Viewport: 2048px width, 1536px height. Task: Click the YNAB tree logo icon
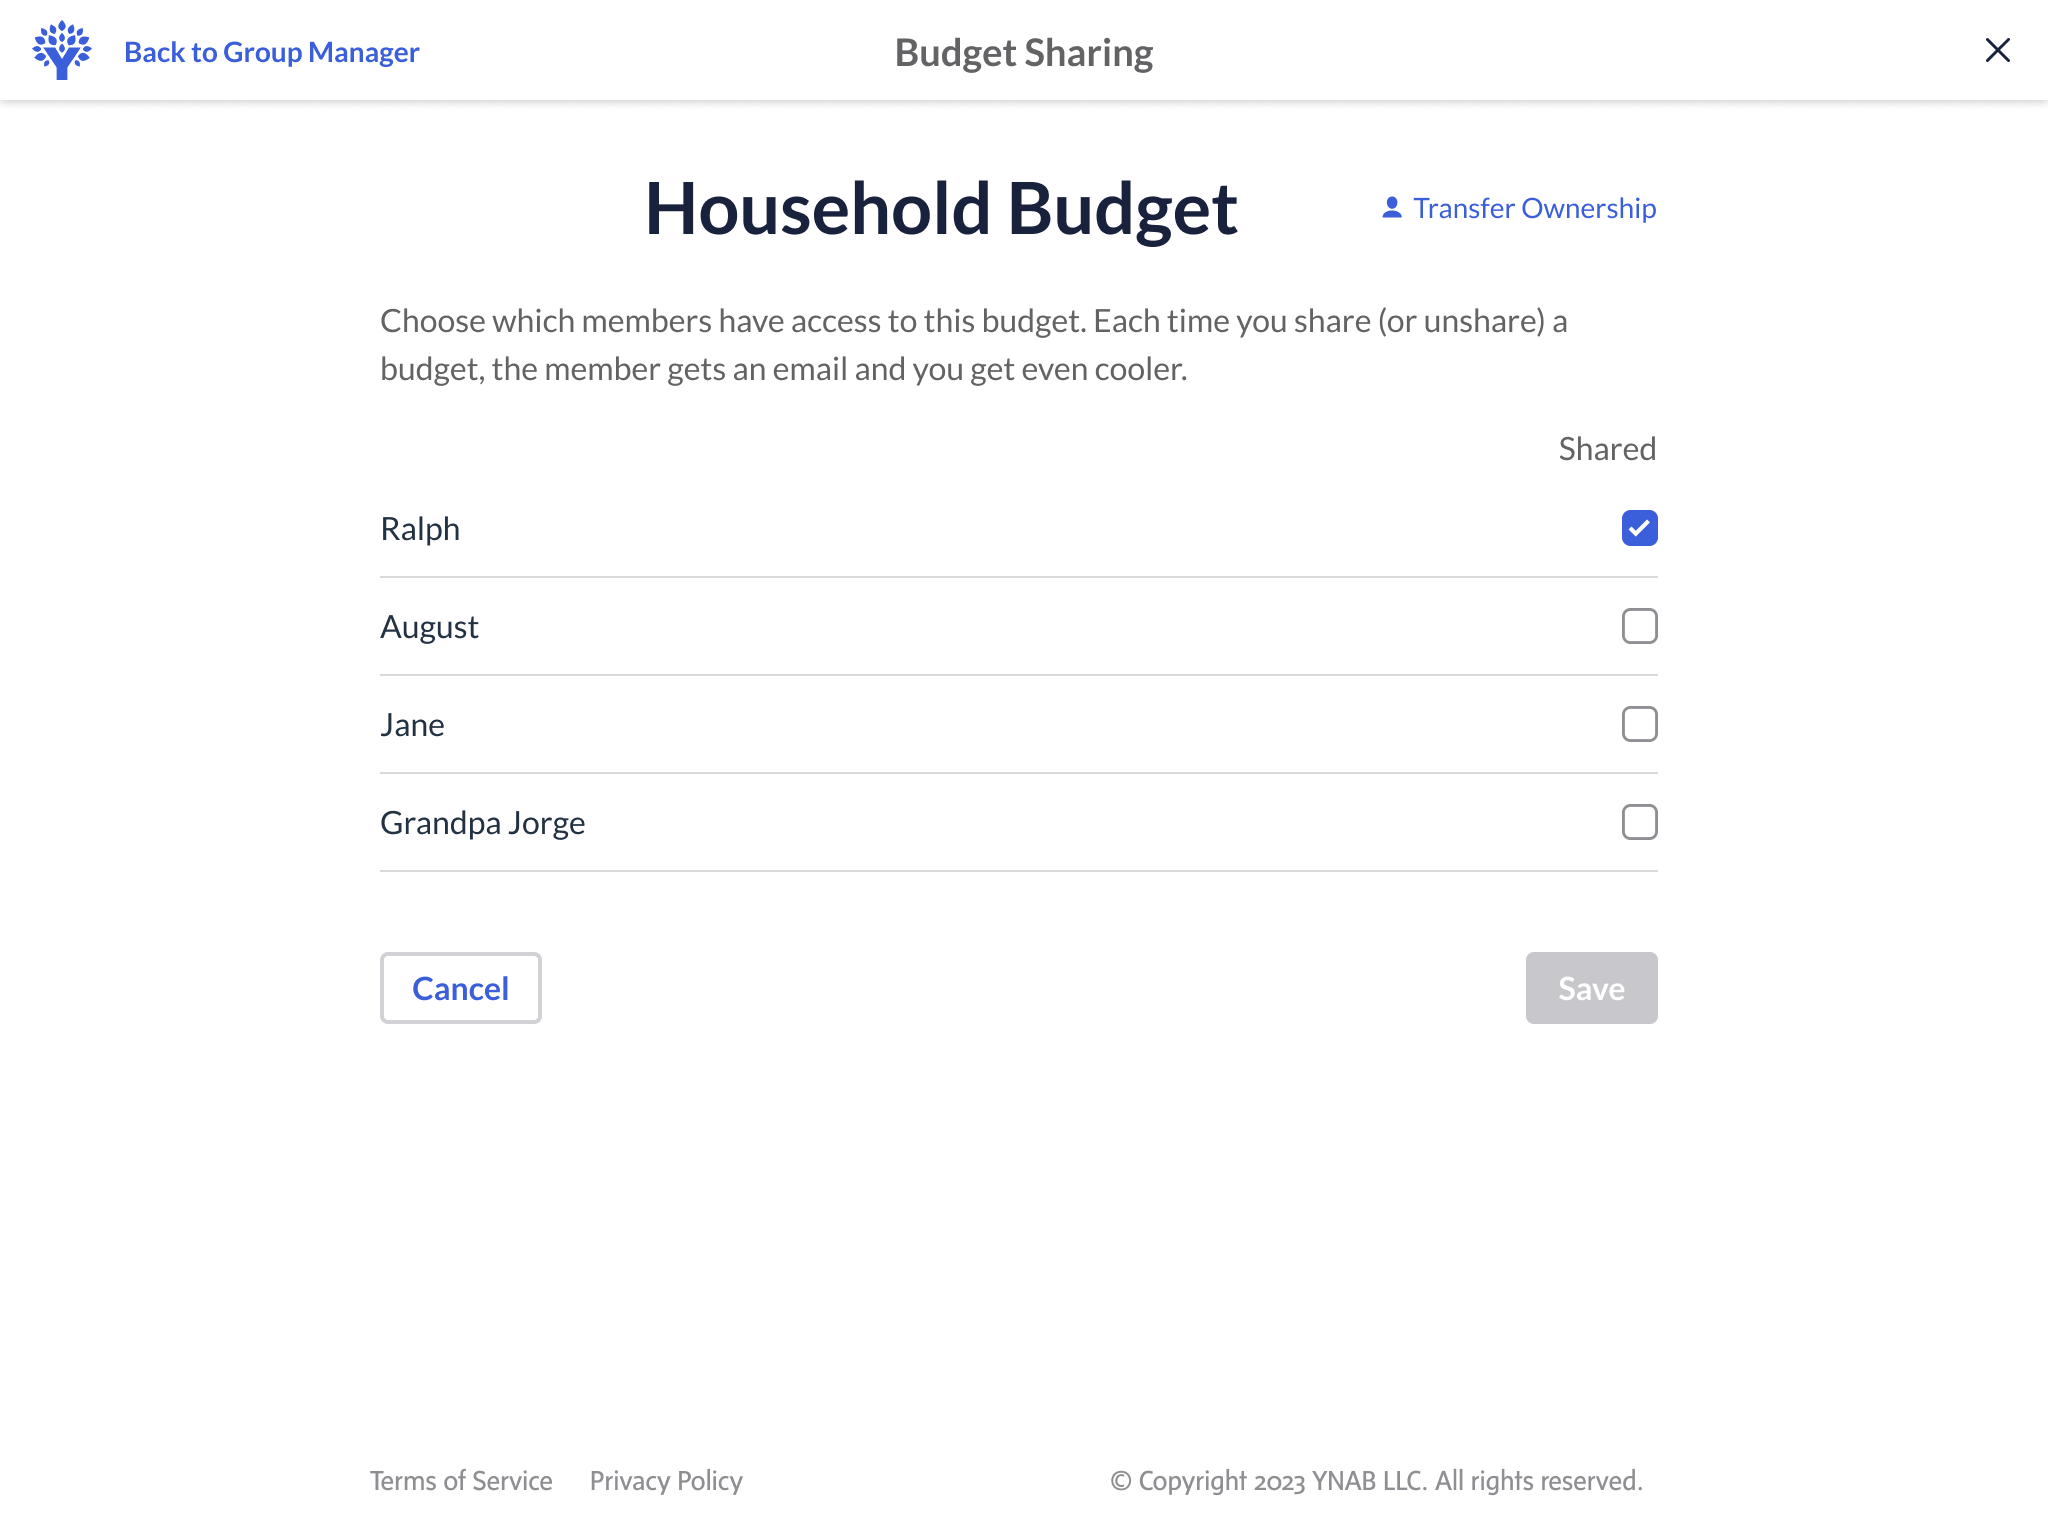coord(62,50)
